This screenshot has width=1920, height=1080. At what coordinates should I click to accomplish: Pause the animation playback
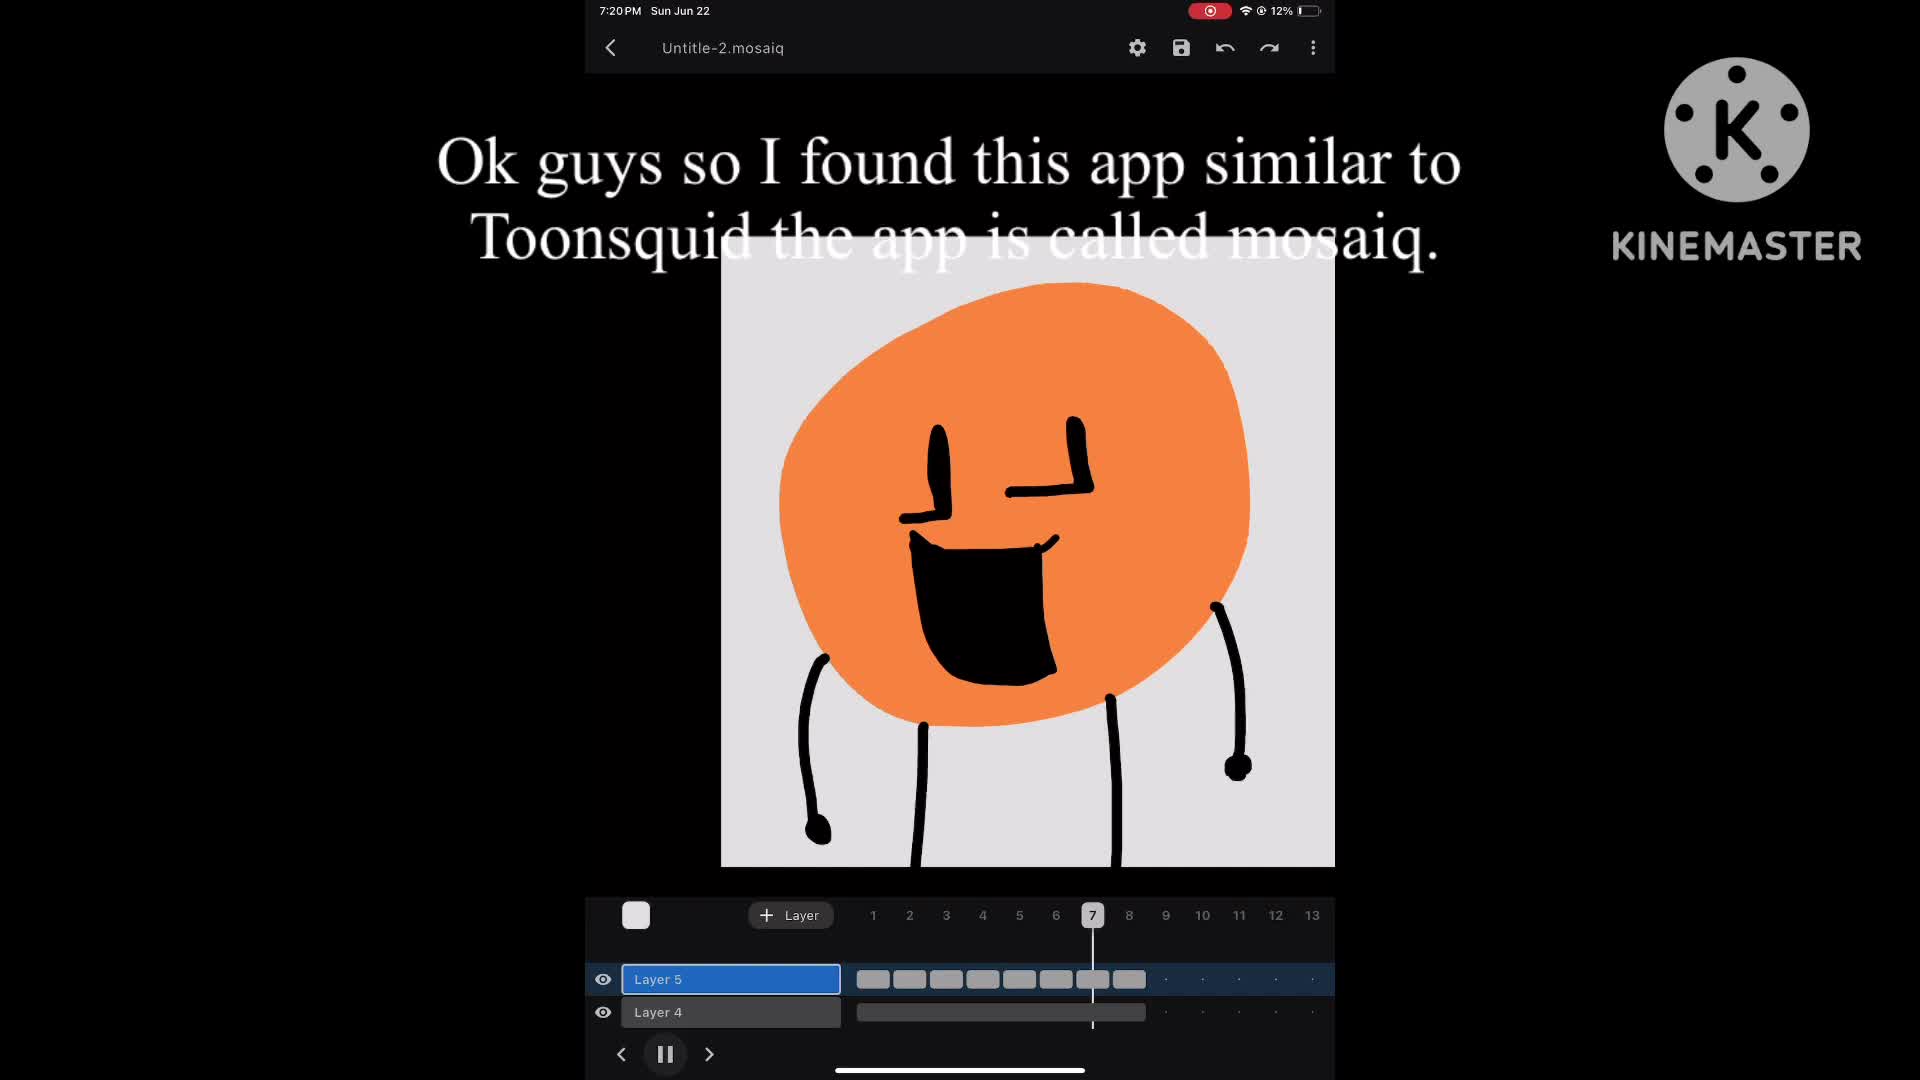tap(665, 1054)
